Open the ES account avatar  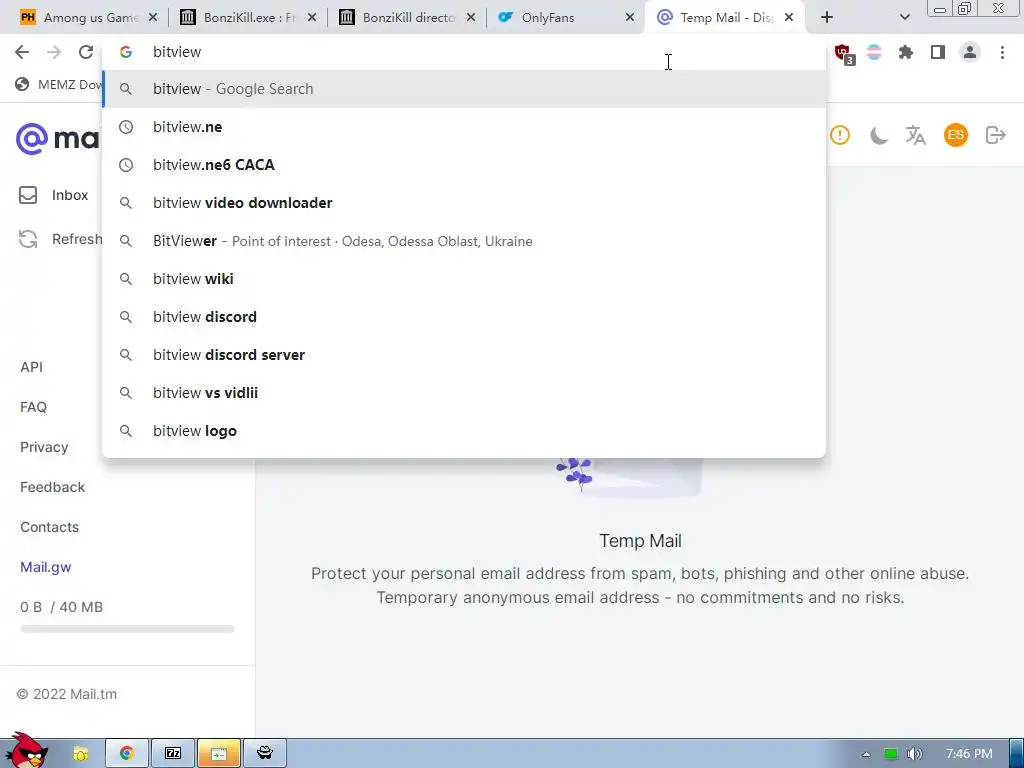[x=955, y=135]
